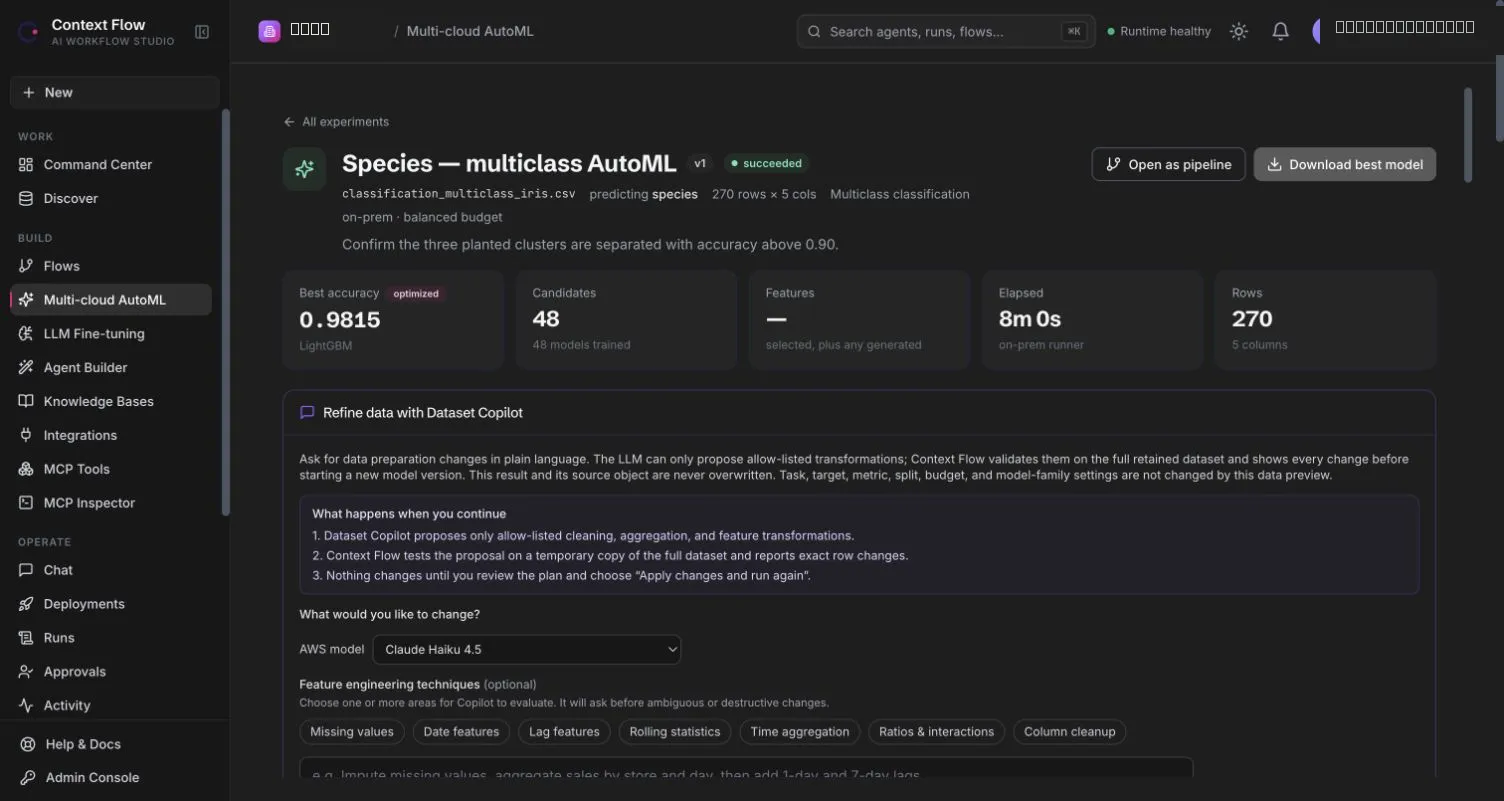Go to Integrations
This screenshot has width=1504, height=801.
pos(111,436)
